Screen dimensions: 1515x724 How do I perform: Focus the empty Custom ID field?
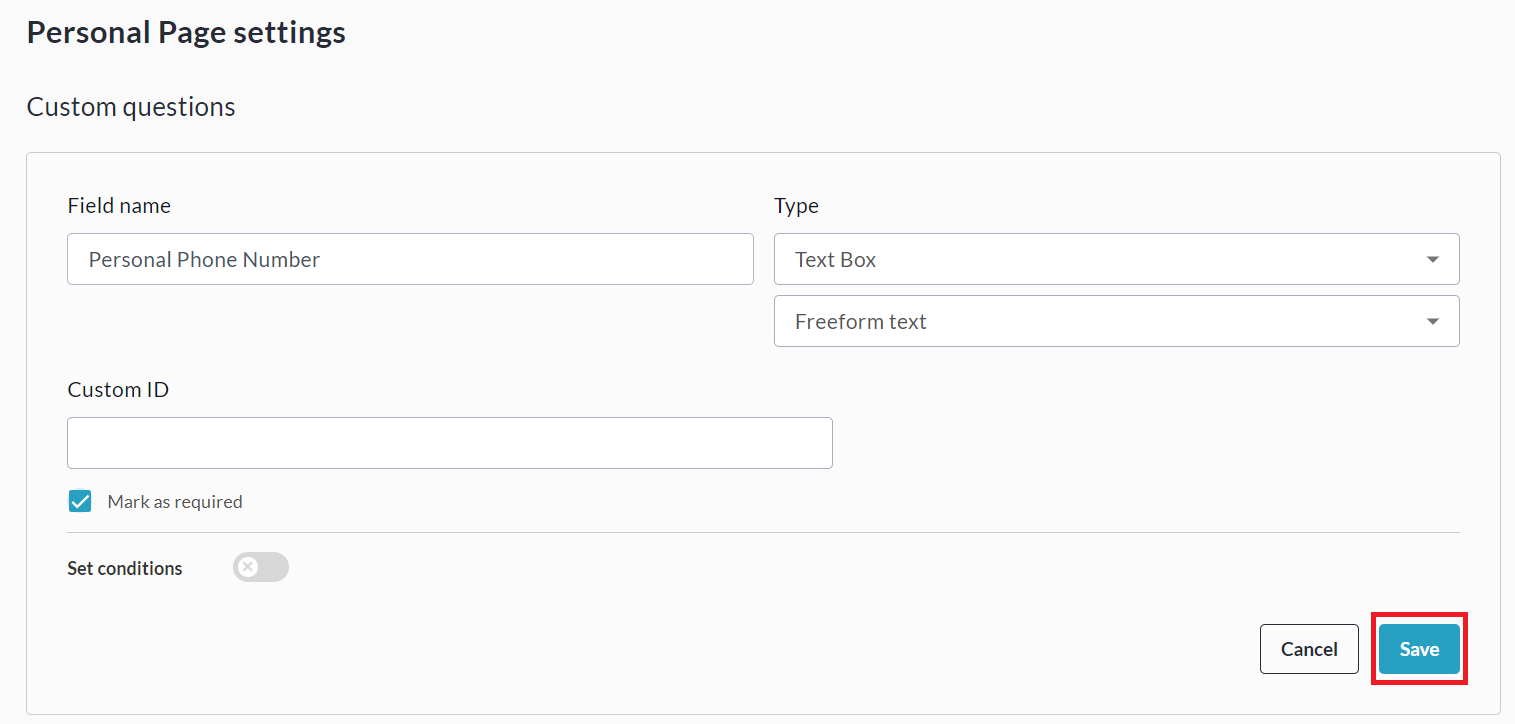449,443
